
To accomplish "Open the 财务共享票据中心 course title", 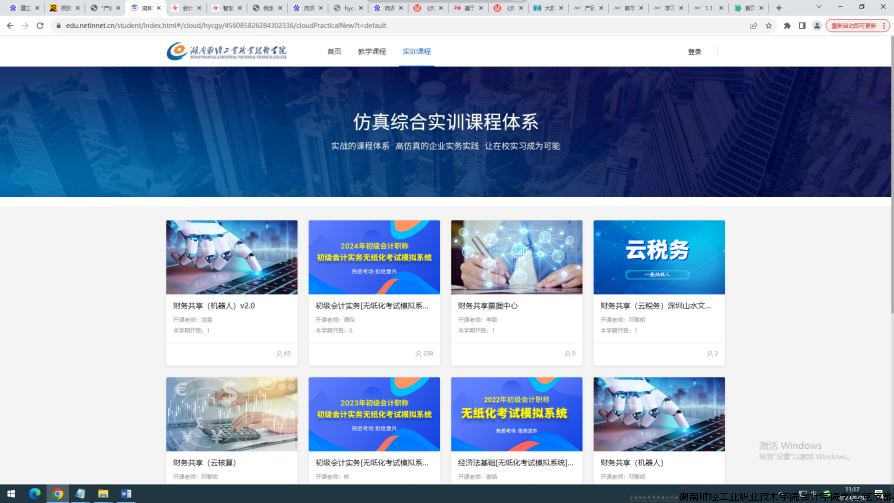I will 488,306.
